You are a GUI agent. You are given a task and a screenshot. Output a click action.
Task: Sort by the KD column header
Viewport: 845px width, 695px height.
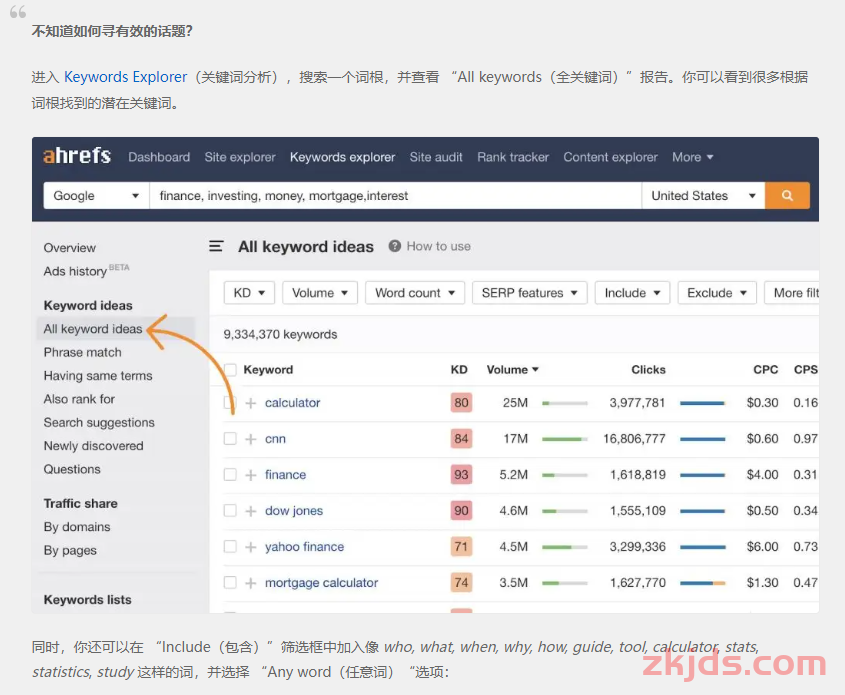point(459,370)
